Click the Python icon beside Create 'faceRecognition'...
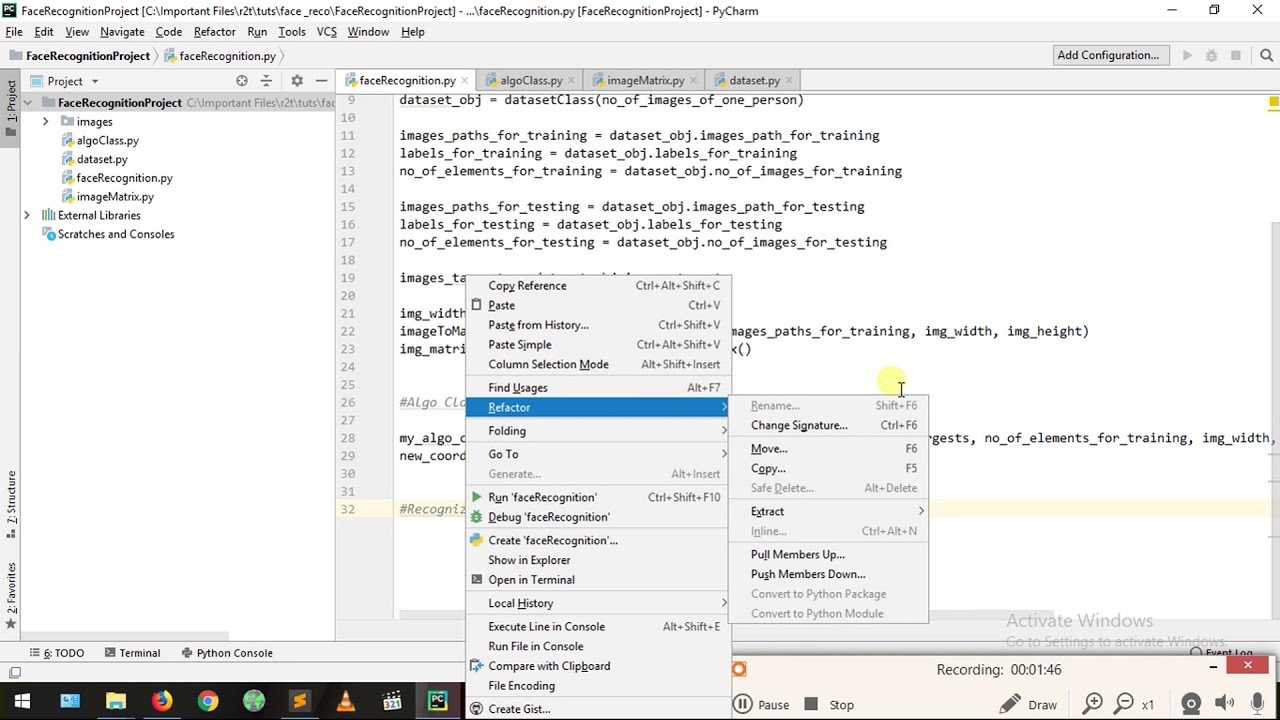Viewport: 1280px width, 720px height. click(477, 540)
